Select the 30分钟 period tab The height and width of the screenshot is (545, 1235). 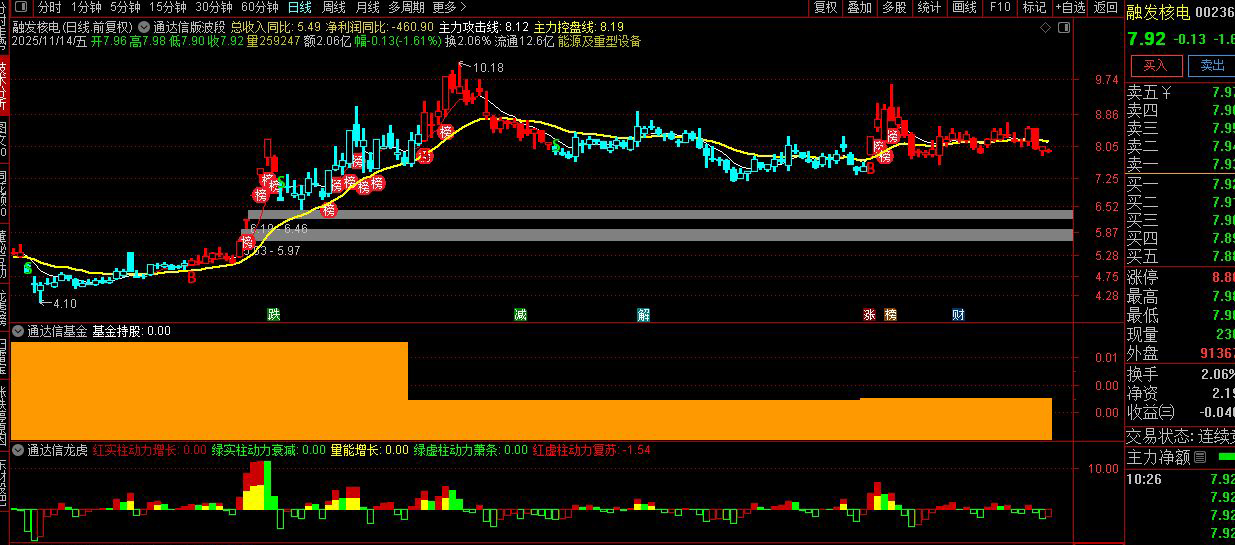[214, 7]
